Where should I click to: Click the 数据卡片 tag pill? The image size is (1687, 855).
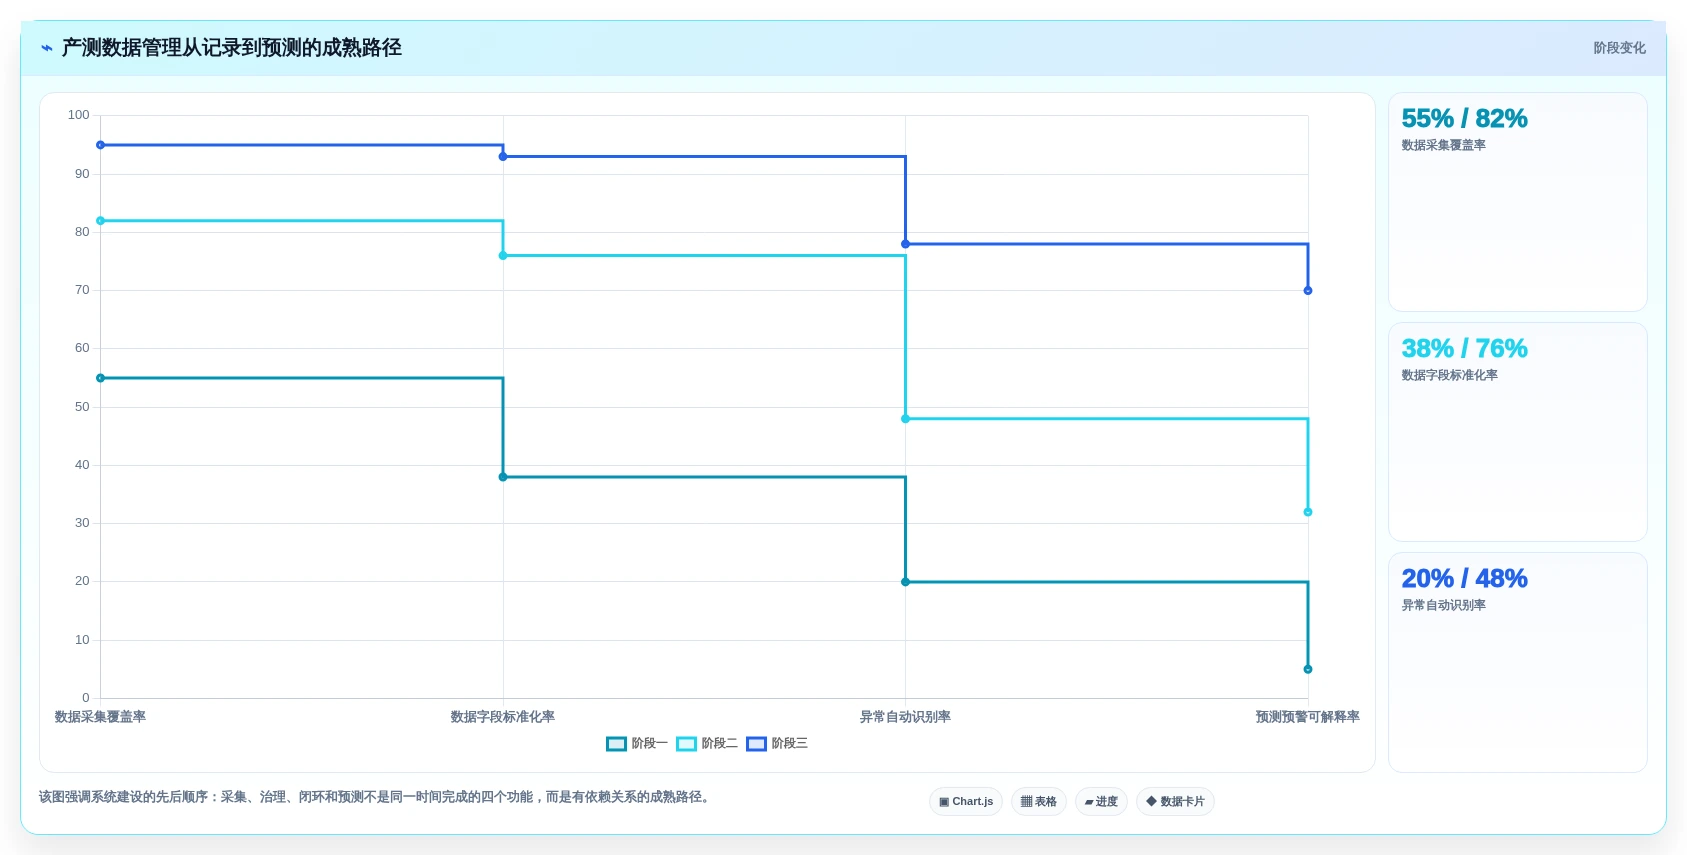1175,801
